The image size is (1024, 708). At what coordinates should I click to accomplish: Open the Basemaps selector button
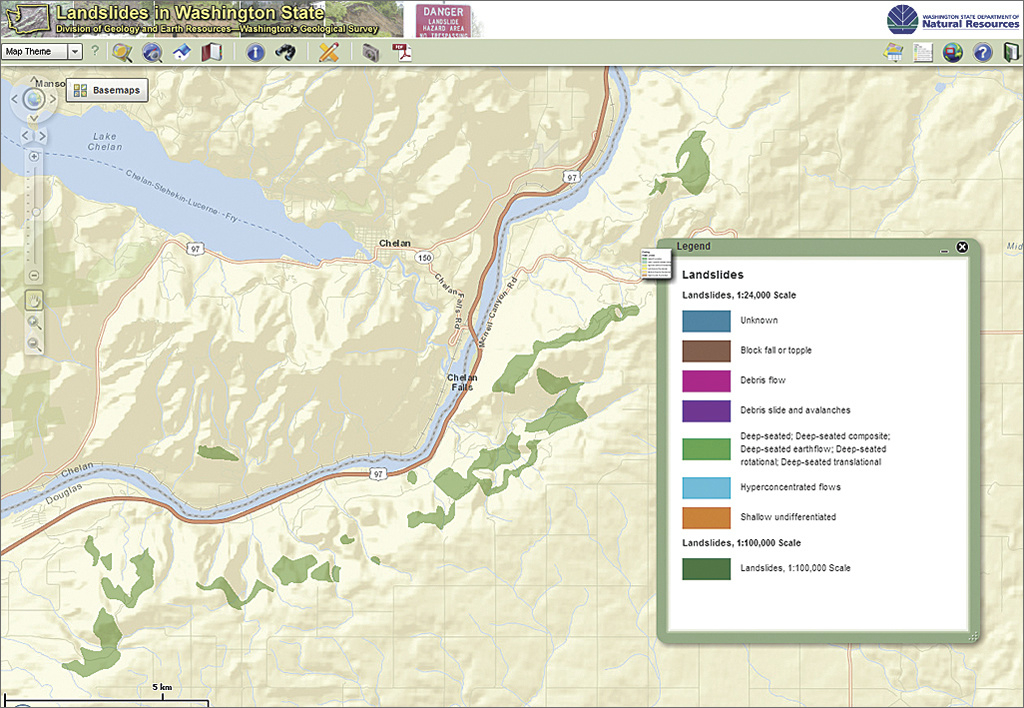click(109, 90)
